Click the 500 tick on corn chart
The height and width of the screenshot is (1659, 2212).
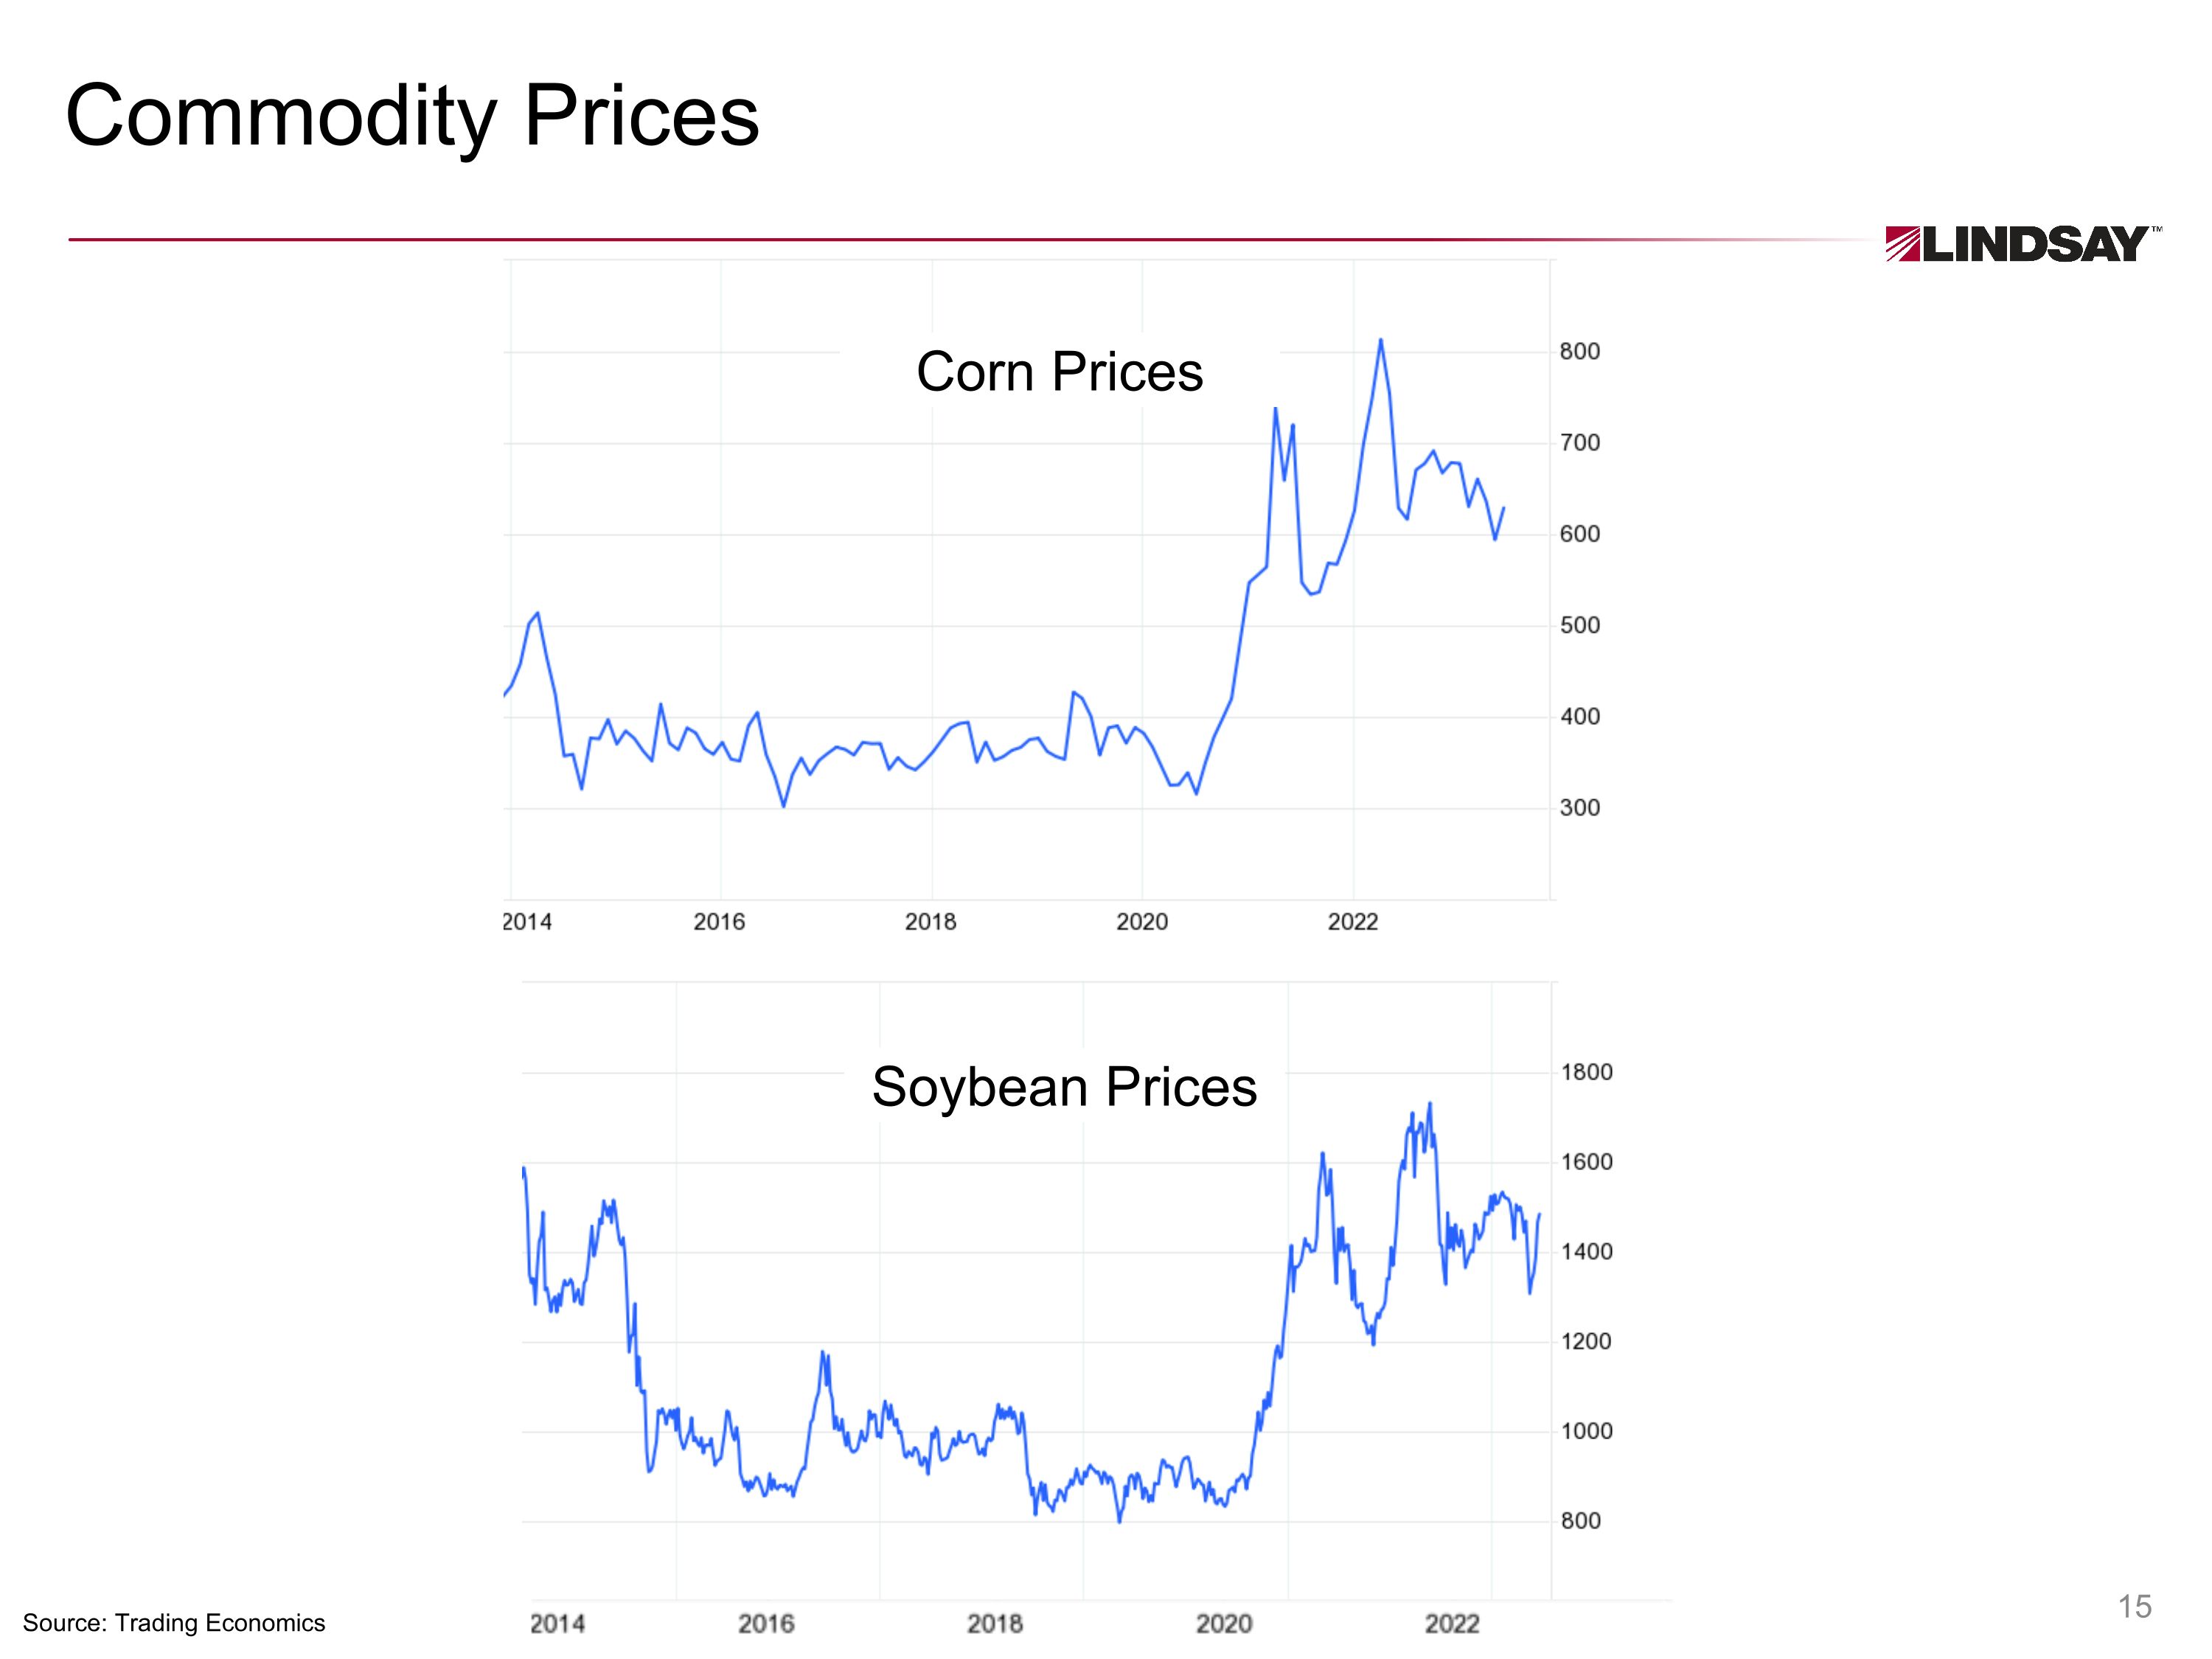[x=1579, y=626]
